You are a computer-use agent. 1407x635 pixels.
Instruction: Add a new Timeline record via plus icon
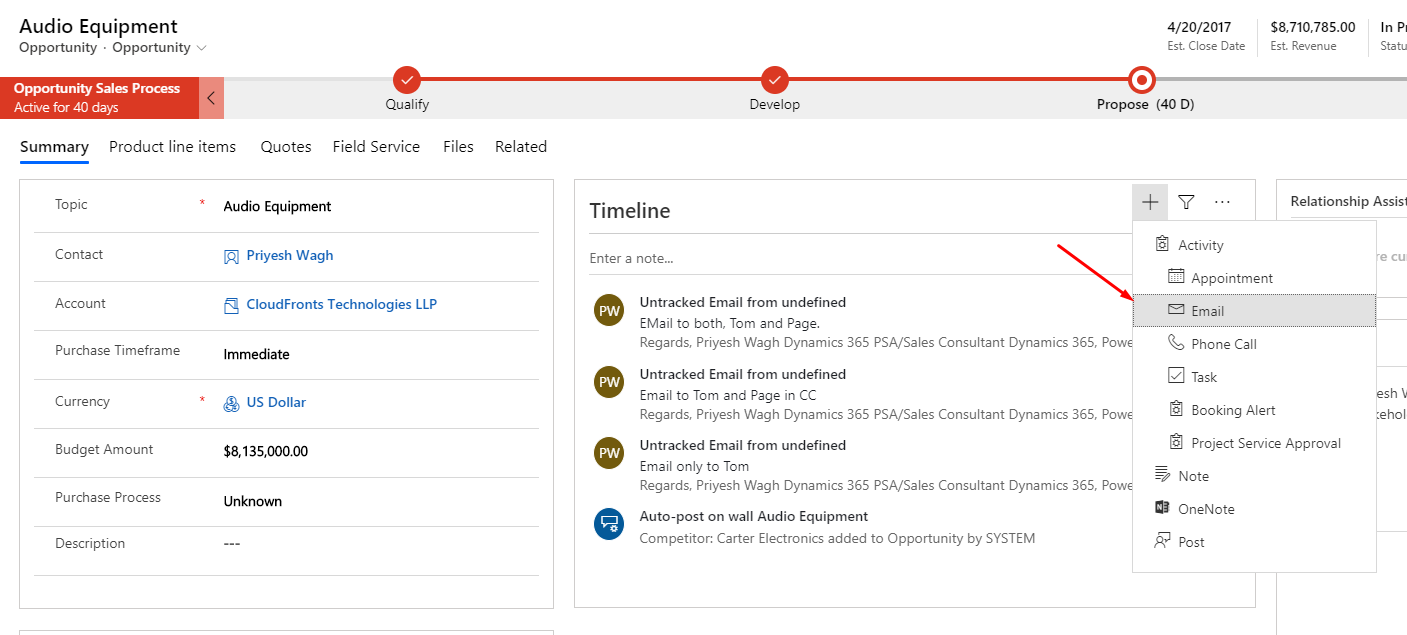coord(1149,201)
